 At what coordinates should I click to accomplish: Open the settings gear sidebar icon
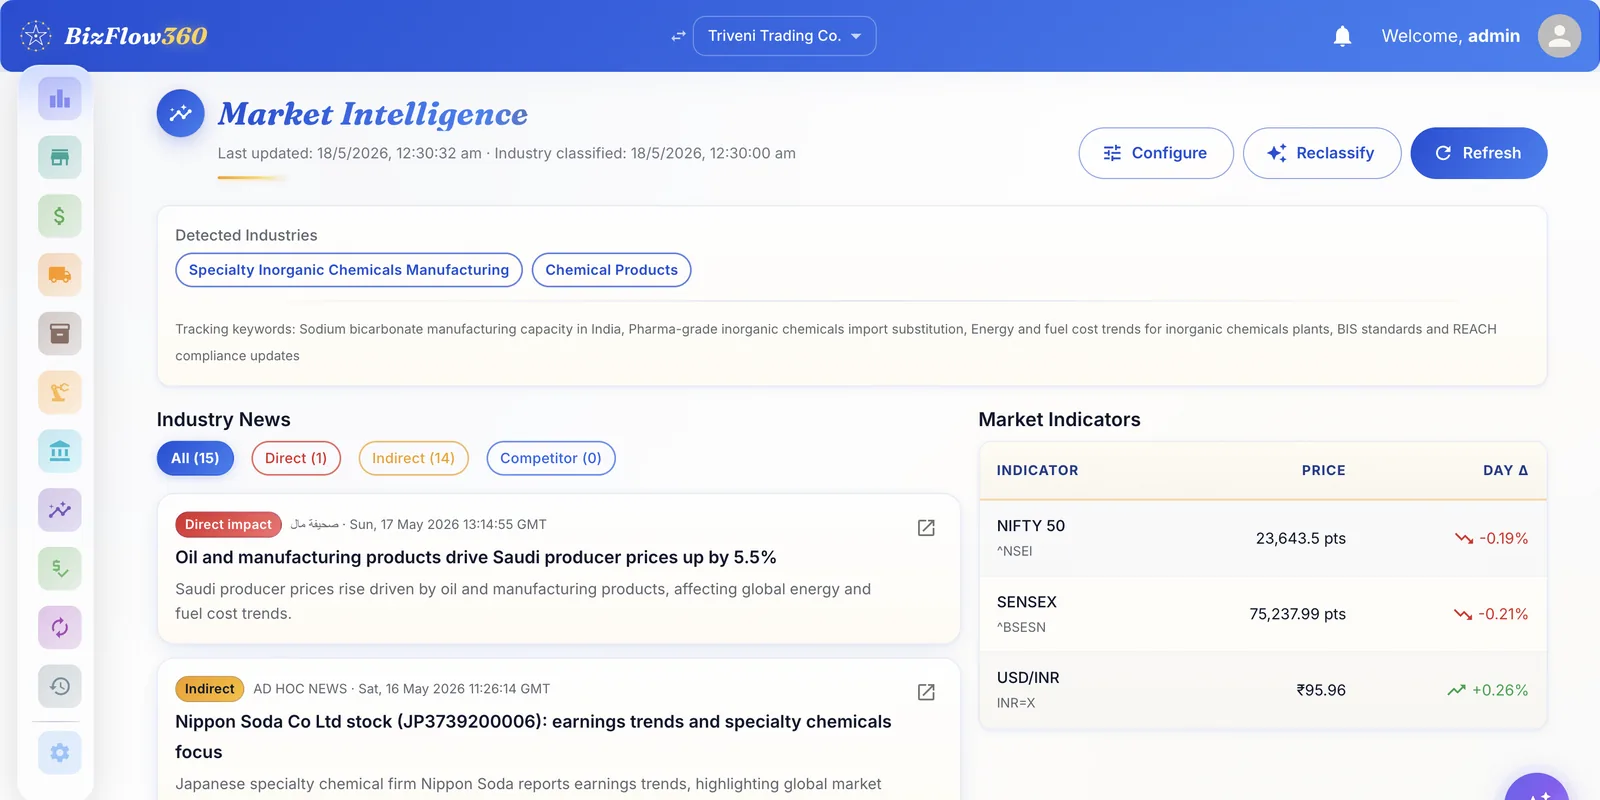pos(60,752)
